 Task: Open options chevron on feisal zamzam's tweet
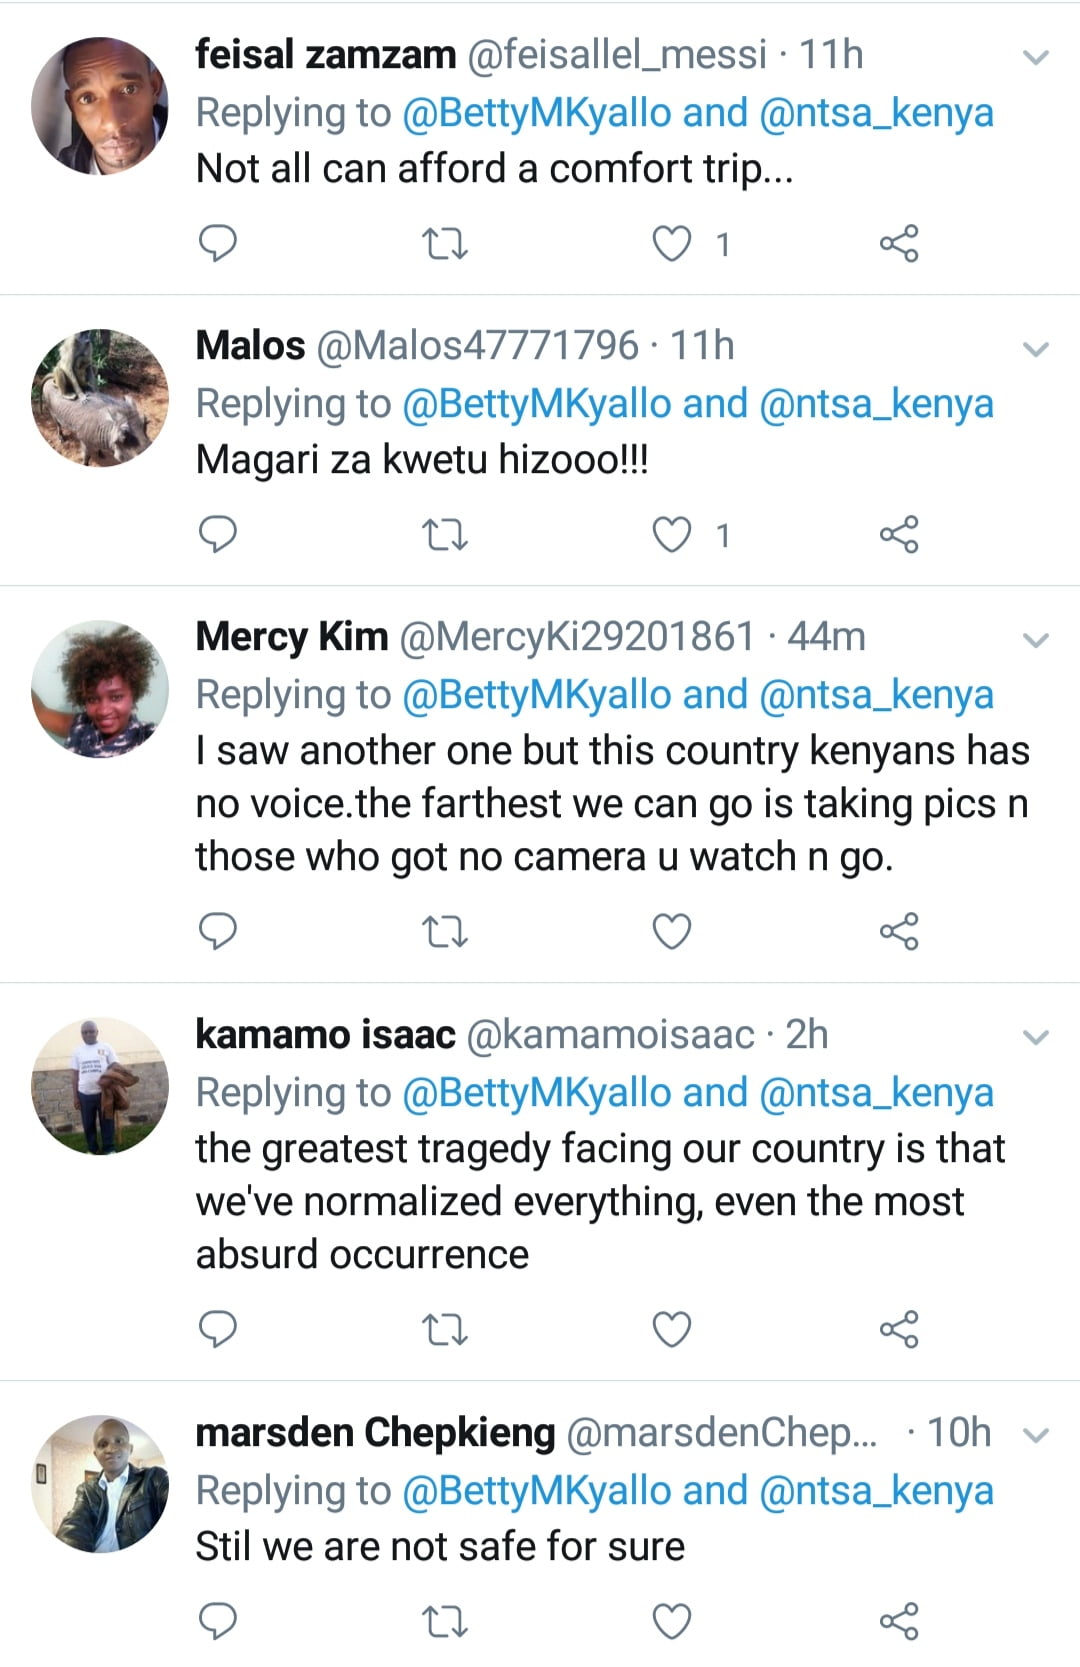click(x=1037, y=57)
